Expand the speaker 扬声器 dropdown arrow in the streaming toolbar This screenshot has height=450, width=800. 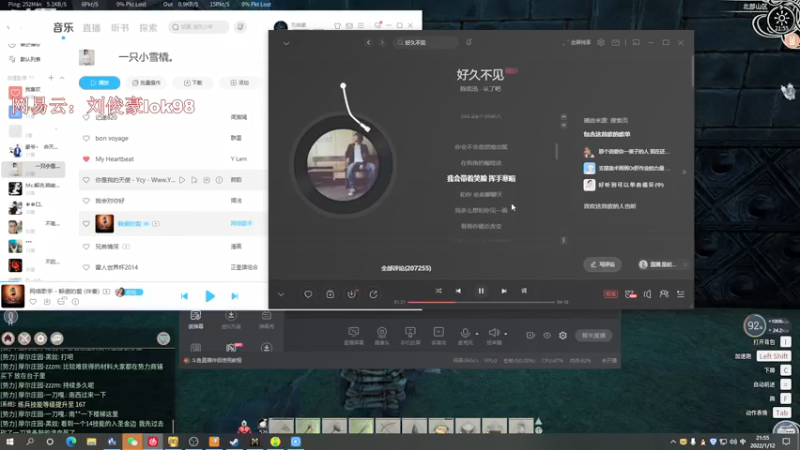[506, 334]
